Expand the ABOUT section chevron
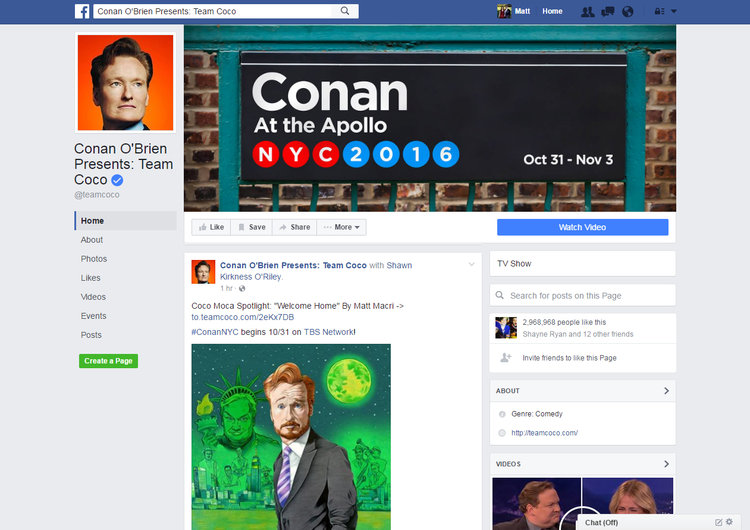The height and width of the screenshot is (530, 750). (666, 391)
